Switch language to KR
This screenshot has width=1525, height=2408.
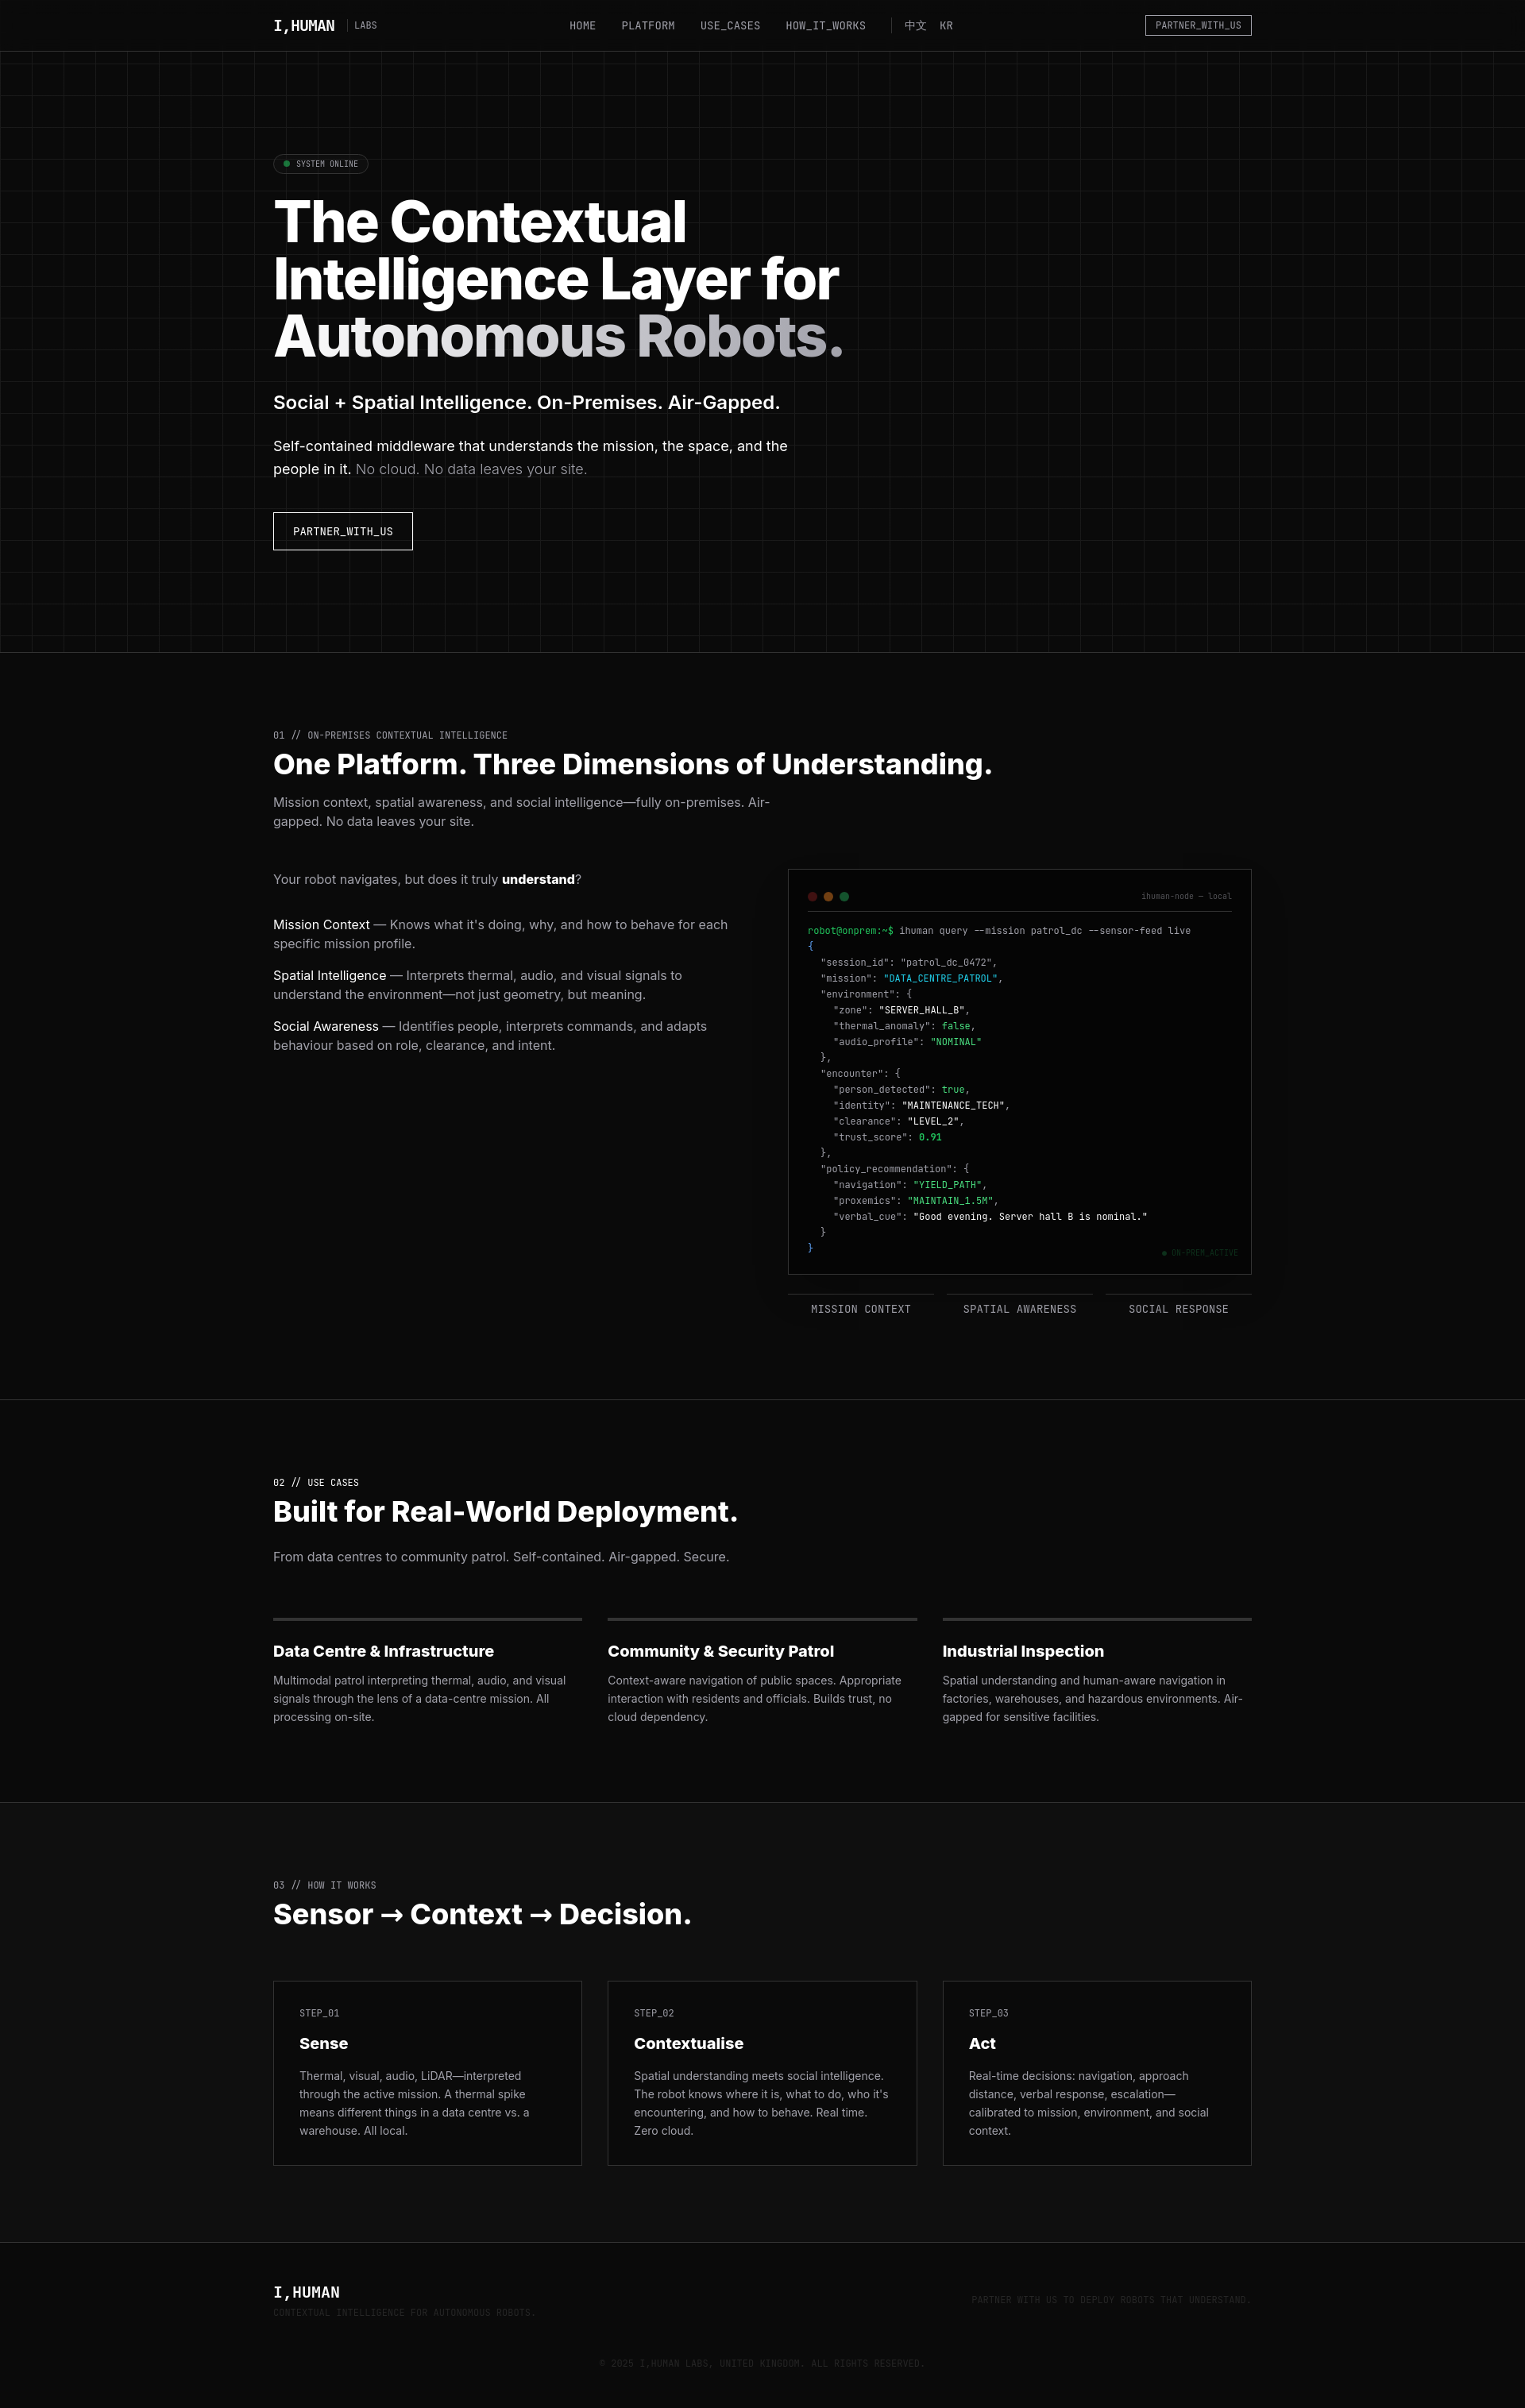coord(946,26)
